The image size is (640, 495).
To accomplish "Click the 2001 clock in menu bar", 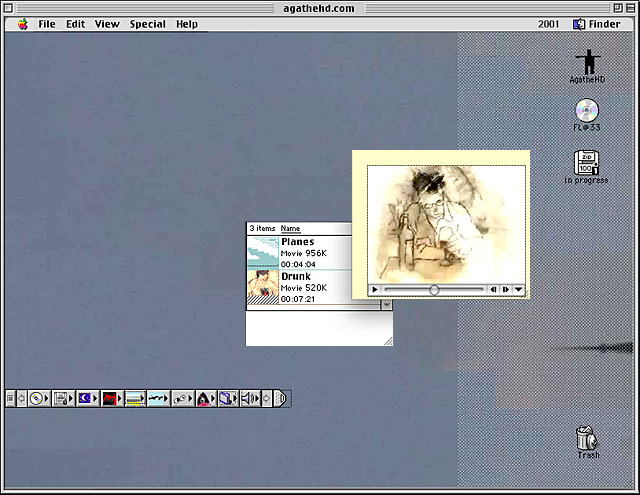I will pos(548,24).
